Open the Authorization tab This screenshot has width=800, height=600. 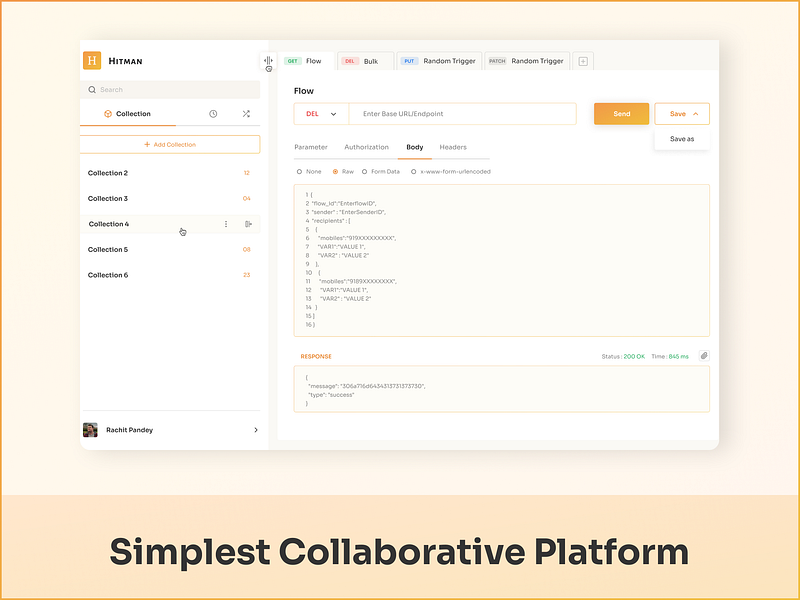pyautogui.click(x=366, y=147)
